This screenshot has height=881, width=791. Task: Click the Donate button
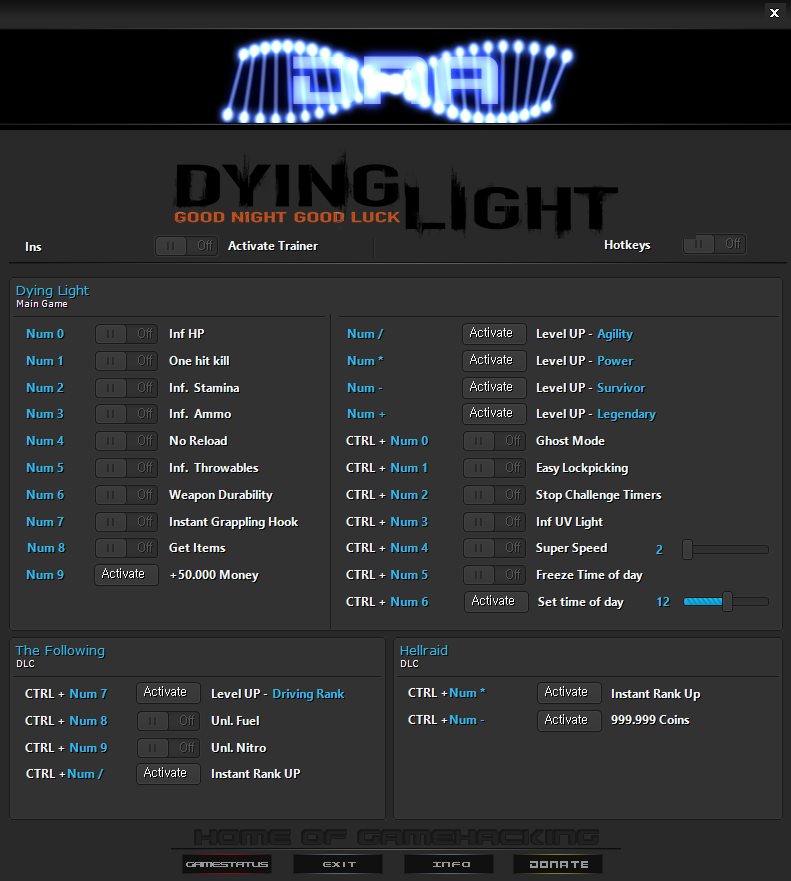pyautogui.click(x=558, y=864)
